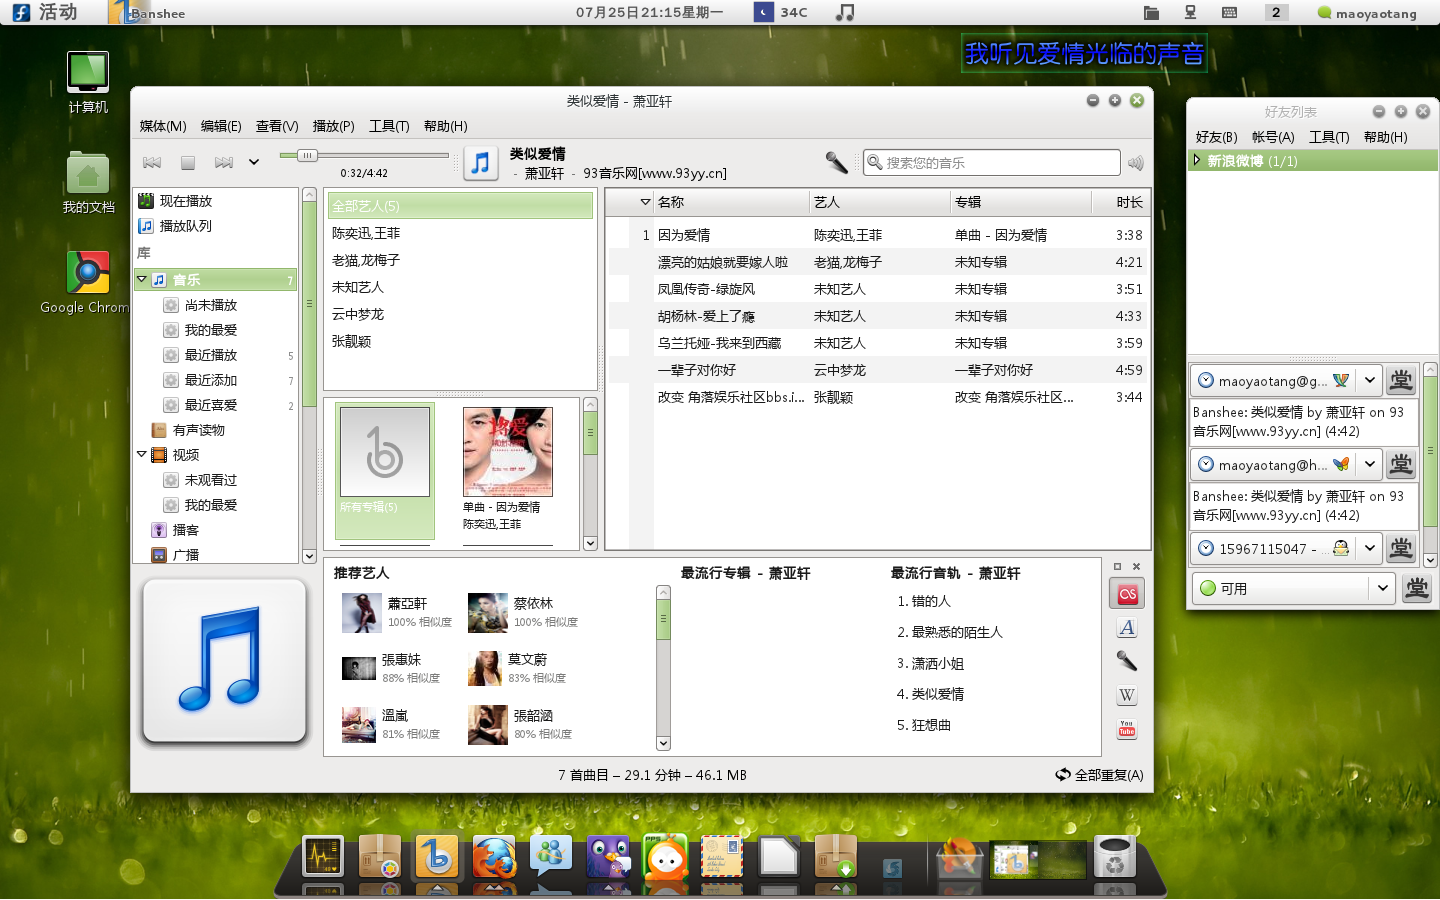Toggle the 全部重复(A) repeat mode
This screenshot has width=1440, height=900.
coord(1099,775)
